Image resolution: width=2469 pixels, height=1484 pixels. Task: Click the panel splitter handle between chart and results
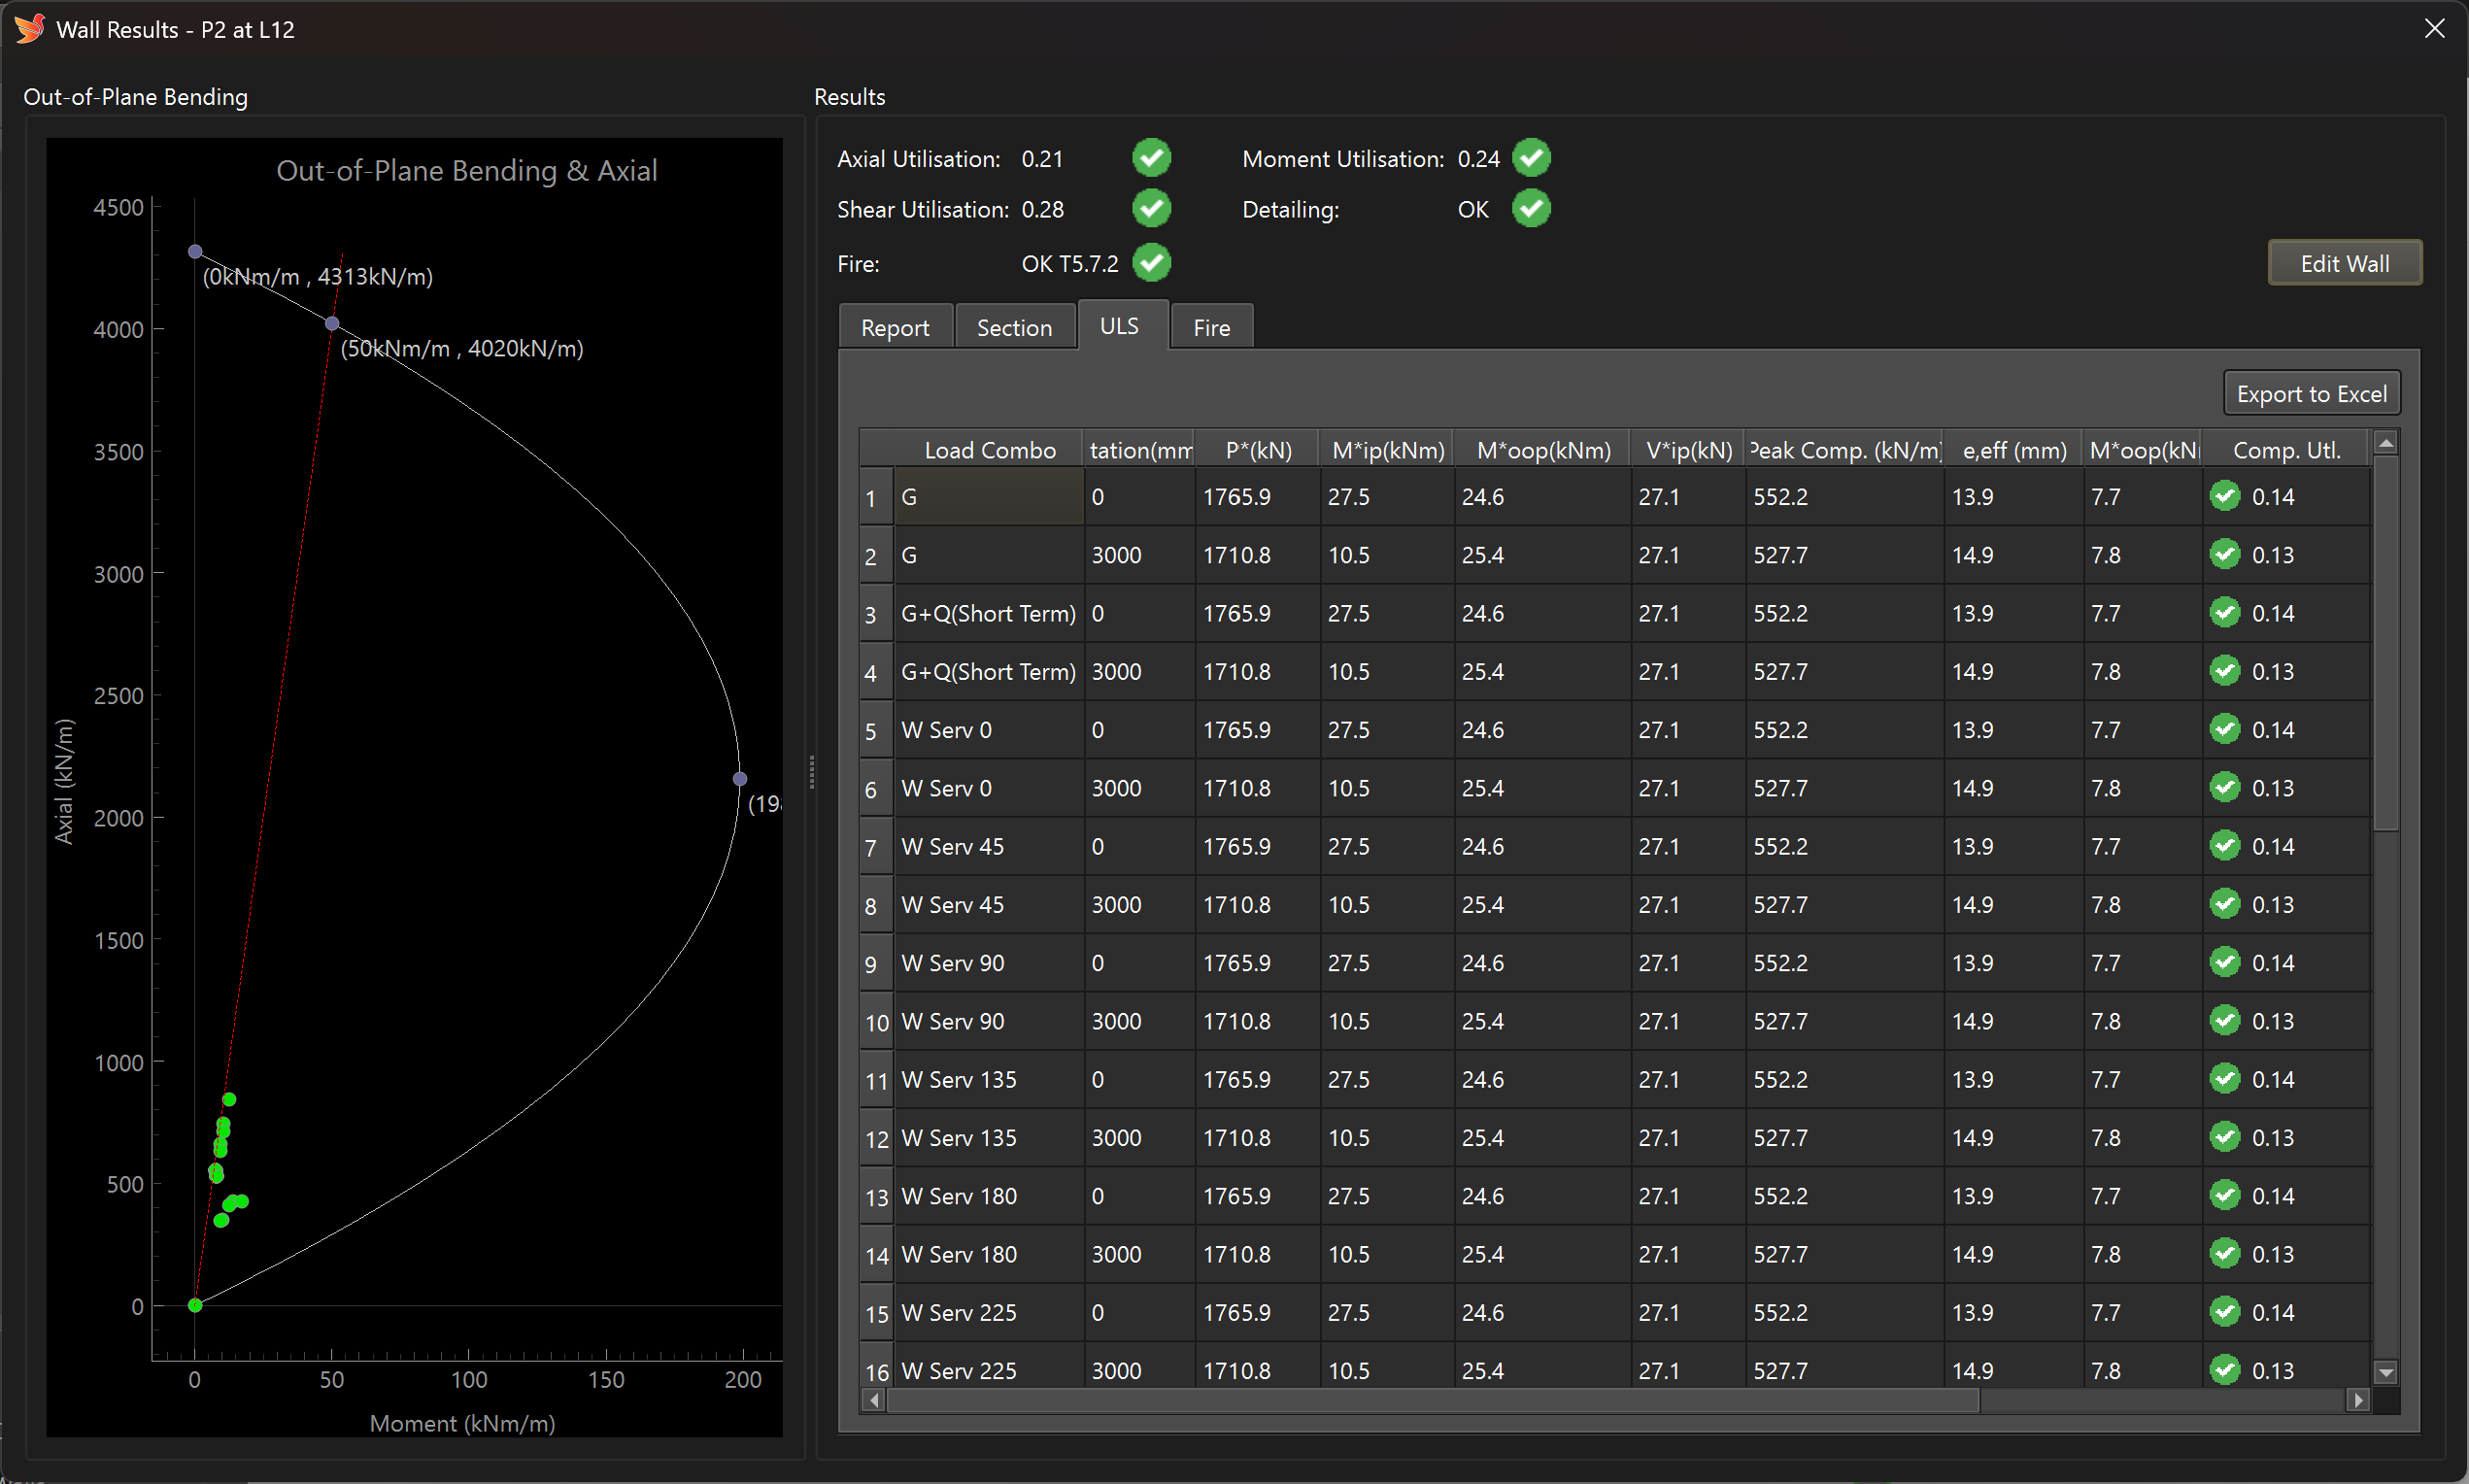[811, 771]
